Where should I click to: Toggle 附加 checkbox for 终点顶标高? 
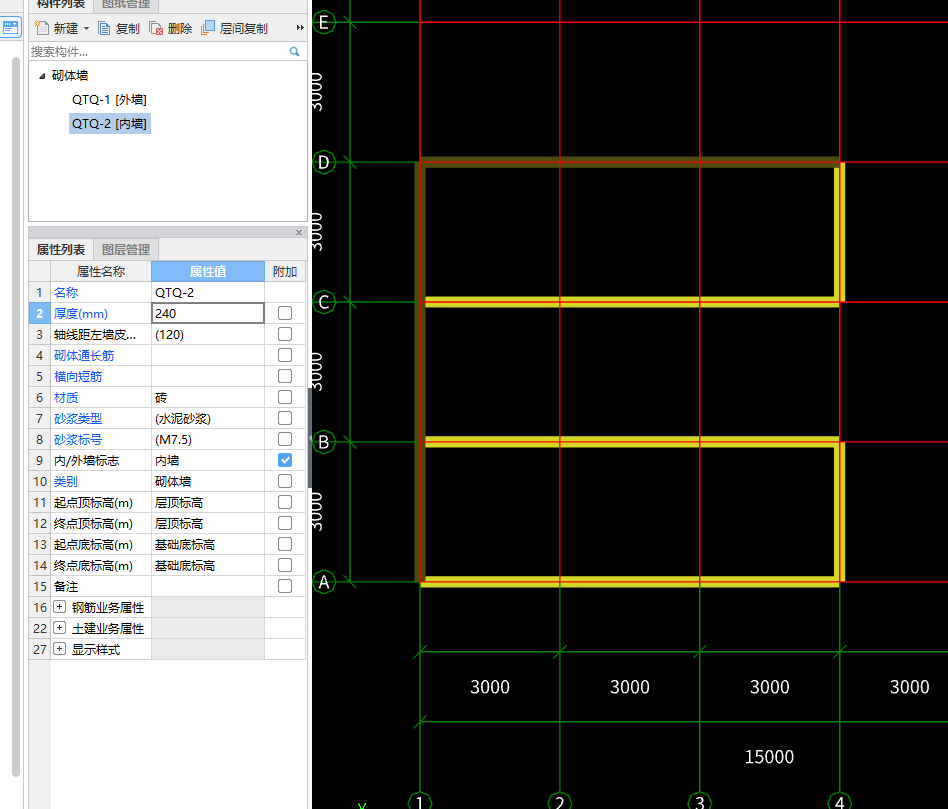point(285,524)
